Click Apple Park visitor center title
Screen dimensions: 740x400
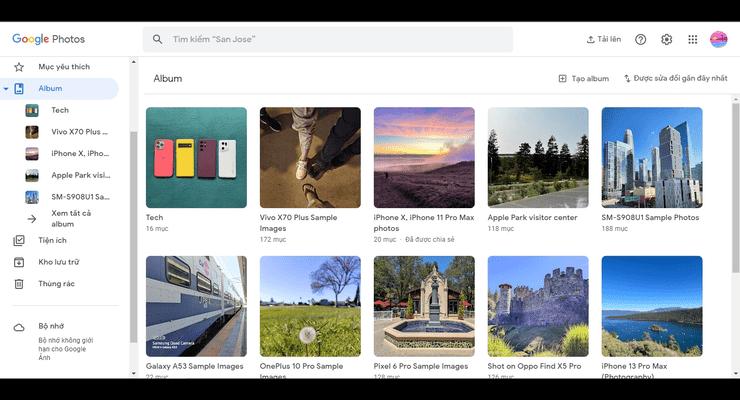[532, 217]
